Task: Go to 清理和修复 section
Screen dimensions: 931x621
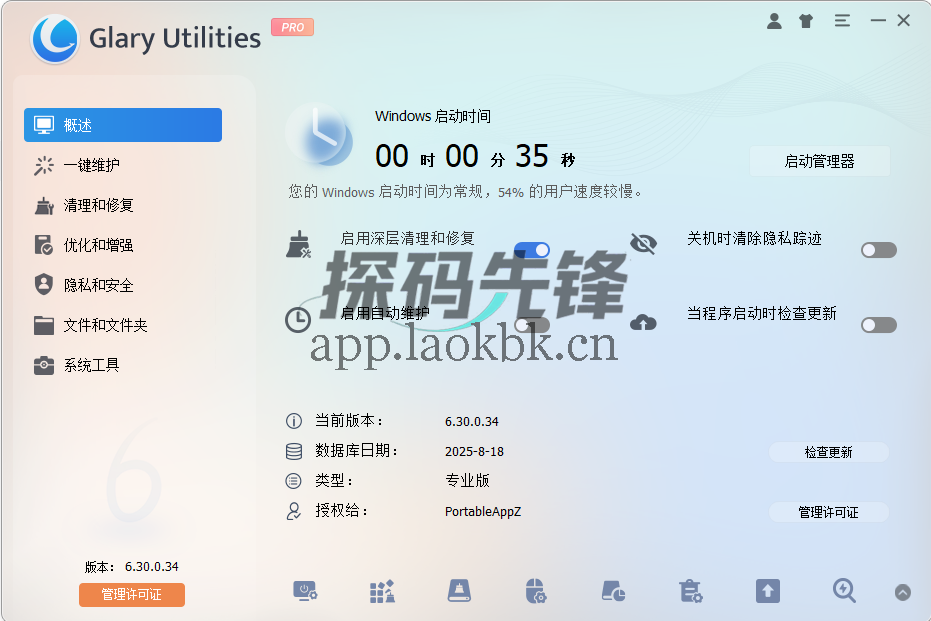Action: (123, 205)
